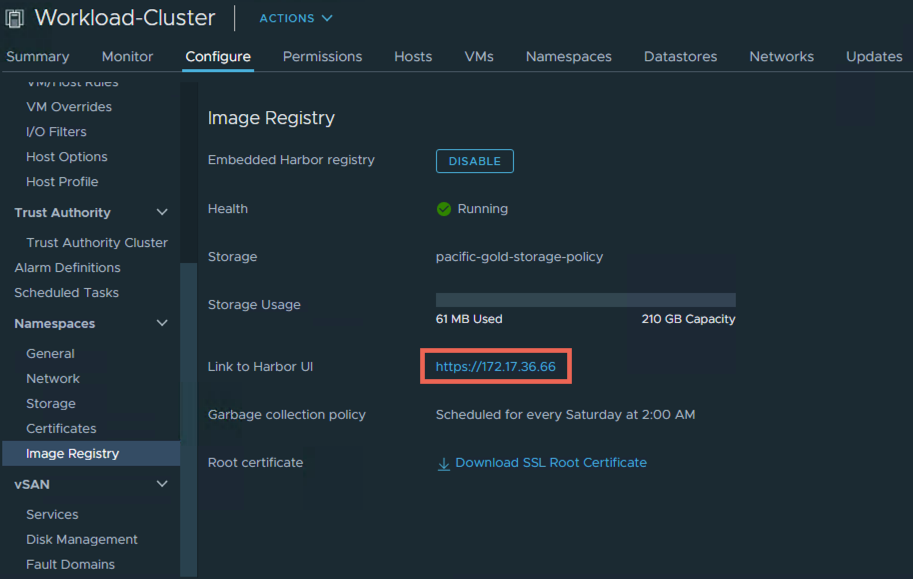Switch to the Monitor tab
Image resolution: width=913 pixels, height=579 pixels.
pyautogui.click(x=127, y=57)
